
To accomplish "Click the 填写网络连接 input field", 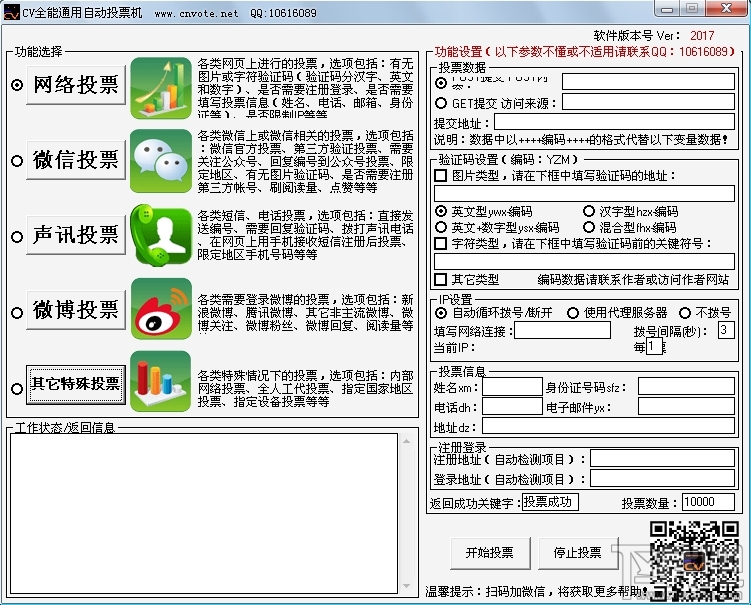I will tap(562, 330).
